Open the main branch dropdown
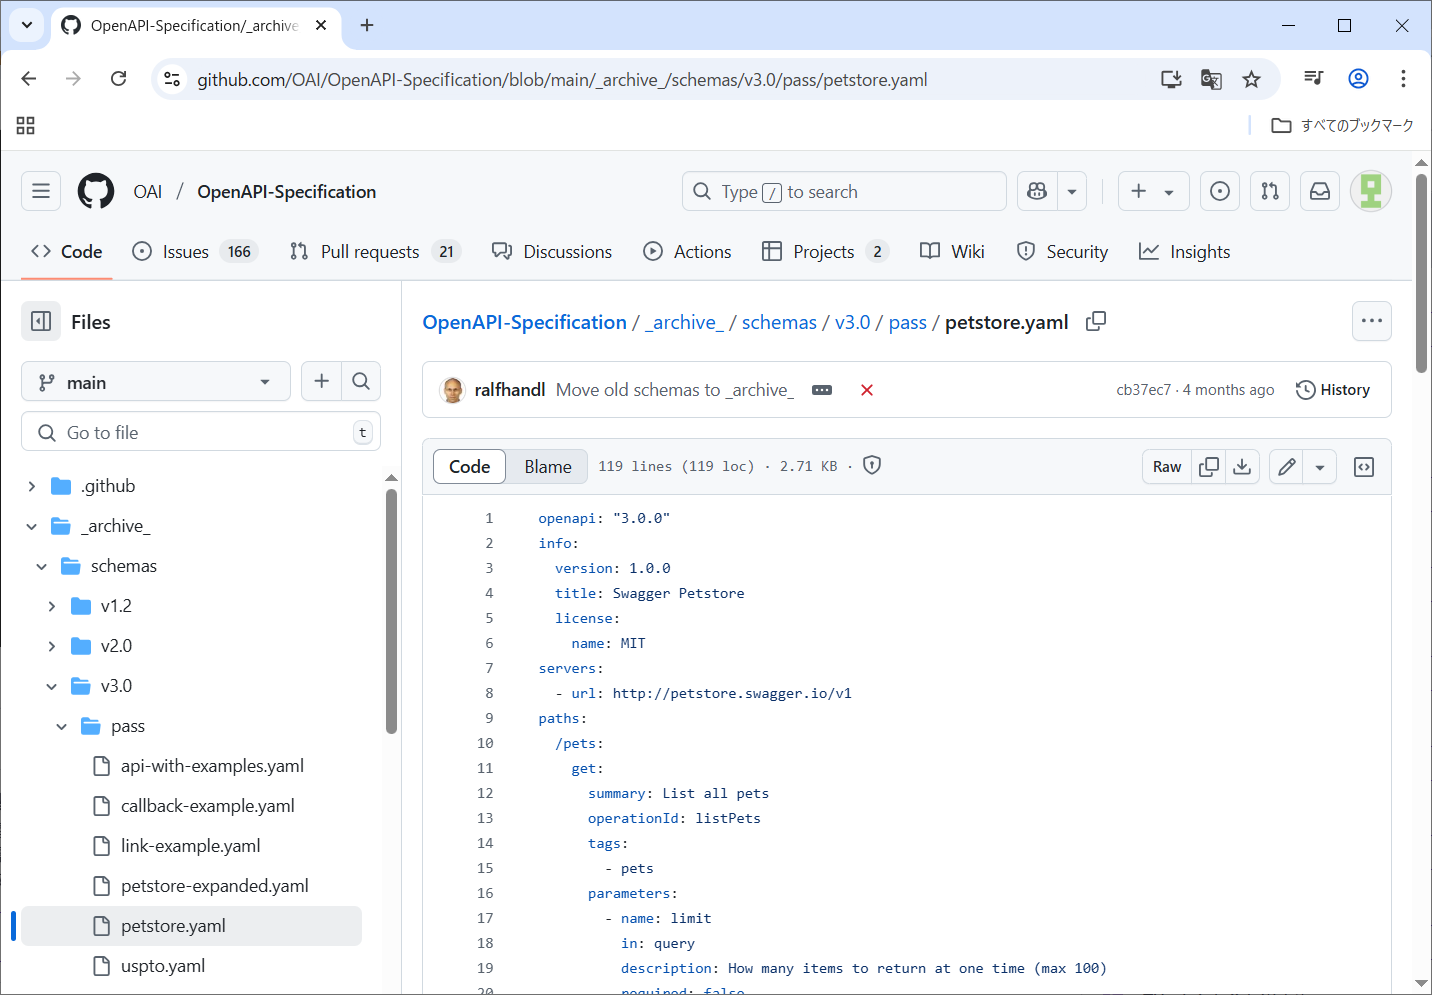This screenshot has height=995, width=1432. pyautogui.click(x=156, y=382)
